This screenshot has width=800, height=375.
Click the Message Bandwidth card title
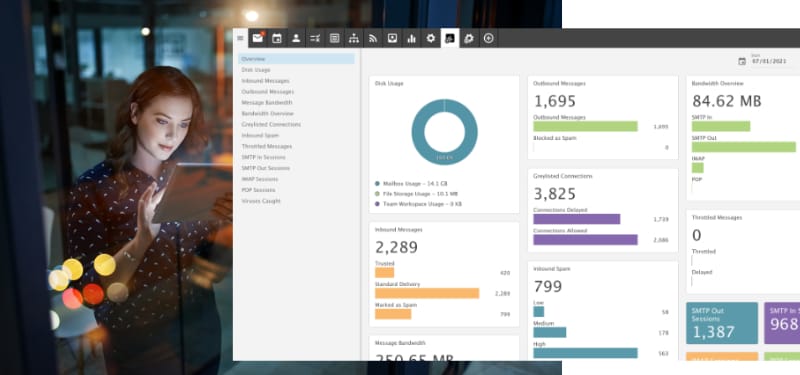click(400, 343)
